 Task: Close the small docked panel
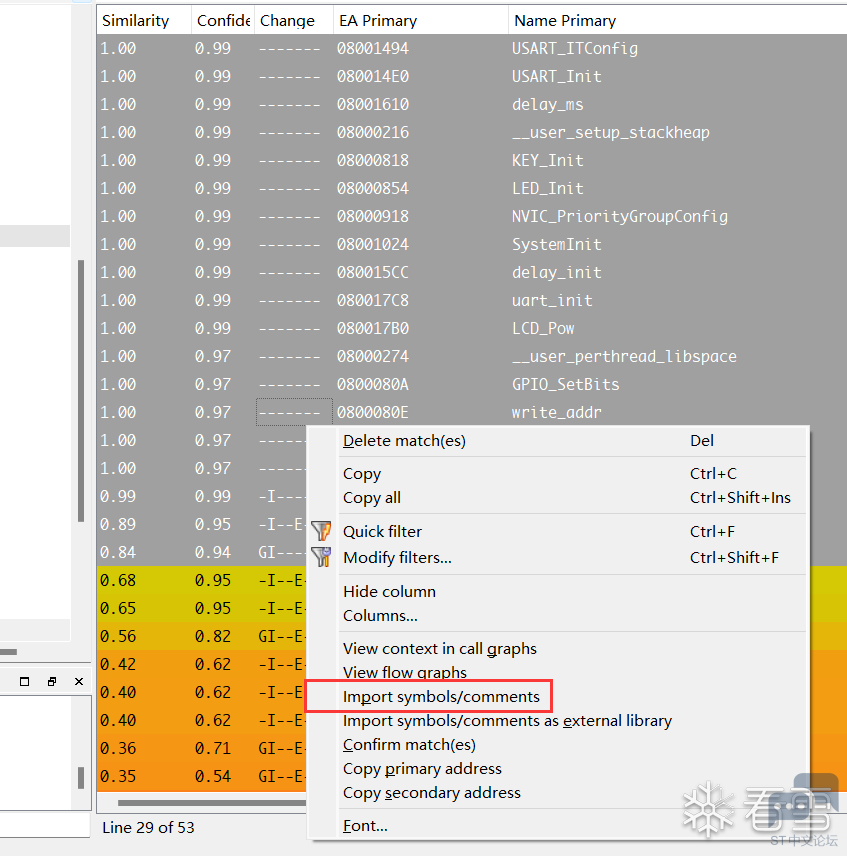click(79, 681)
